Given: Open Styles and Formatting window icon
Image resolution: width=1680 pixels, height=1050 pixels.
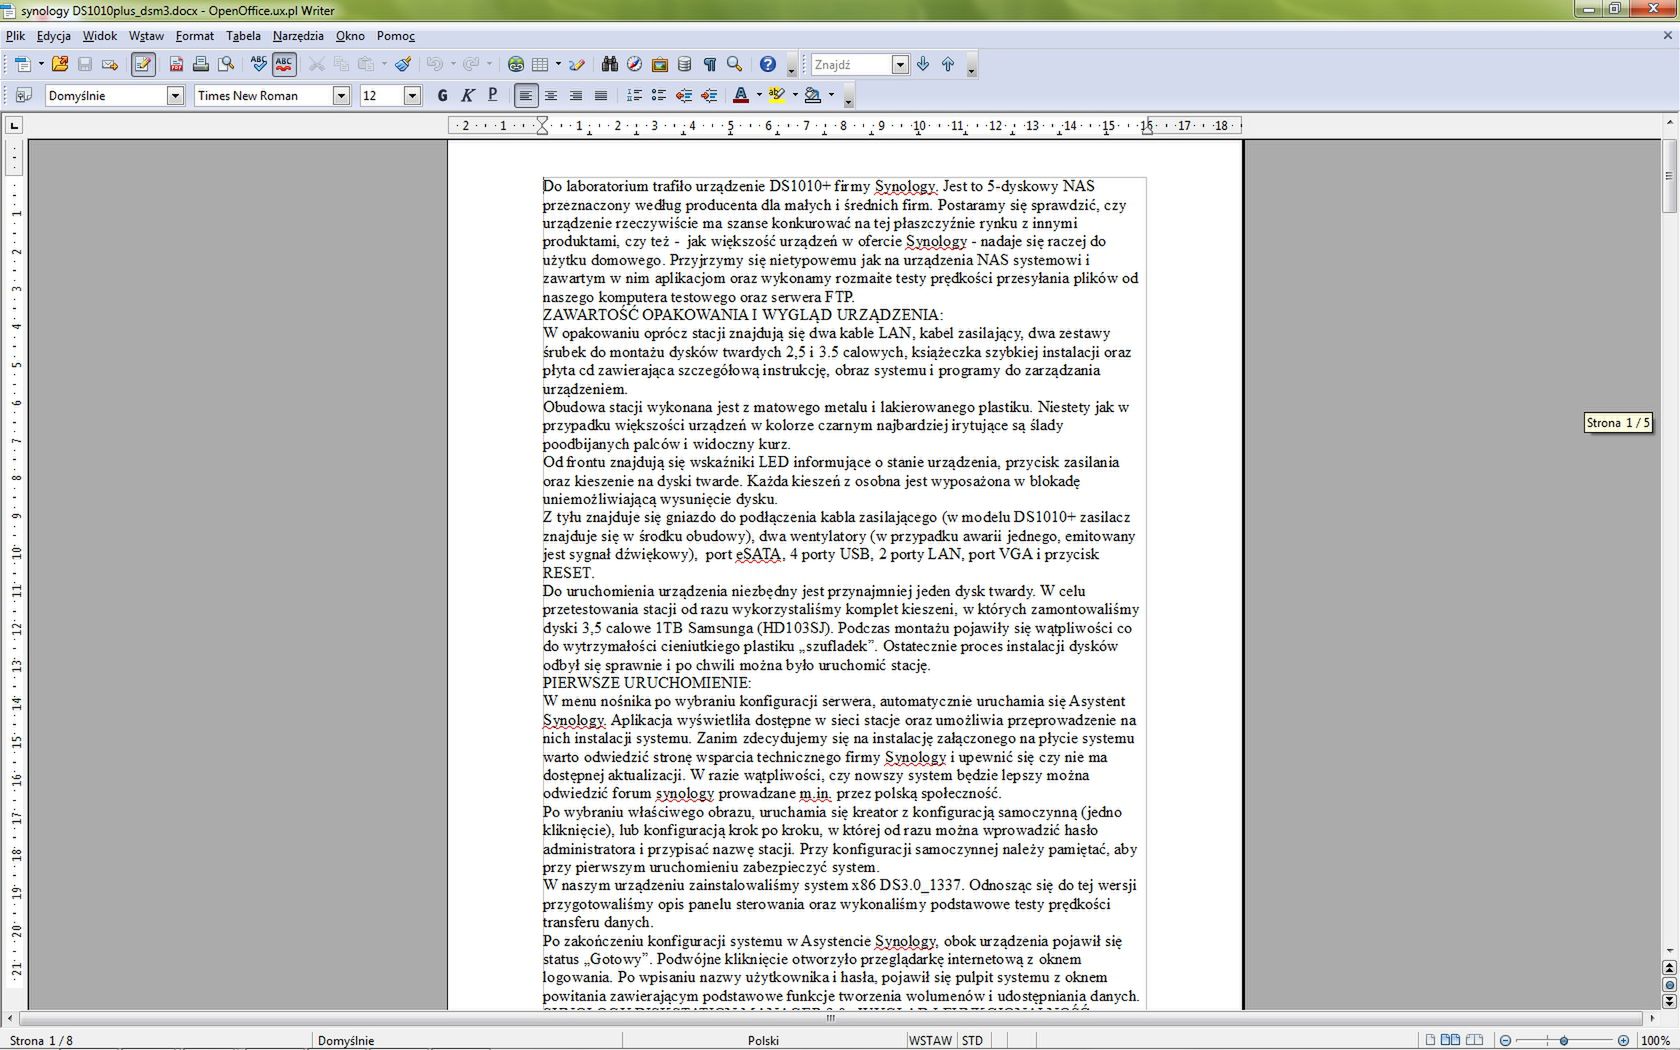Looking at the screenshot, I should [x=24, y=95].
